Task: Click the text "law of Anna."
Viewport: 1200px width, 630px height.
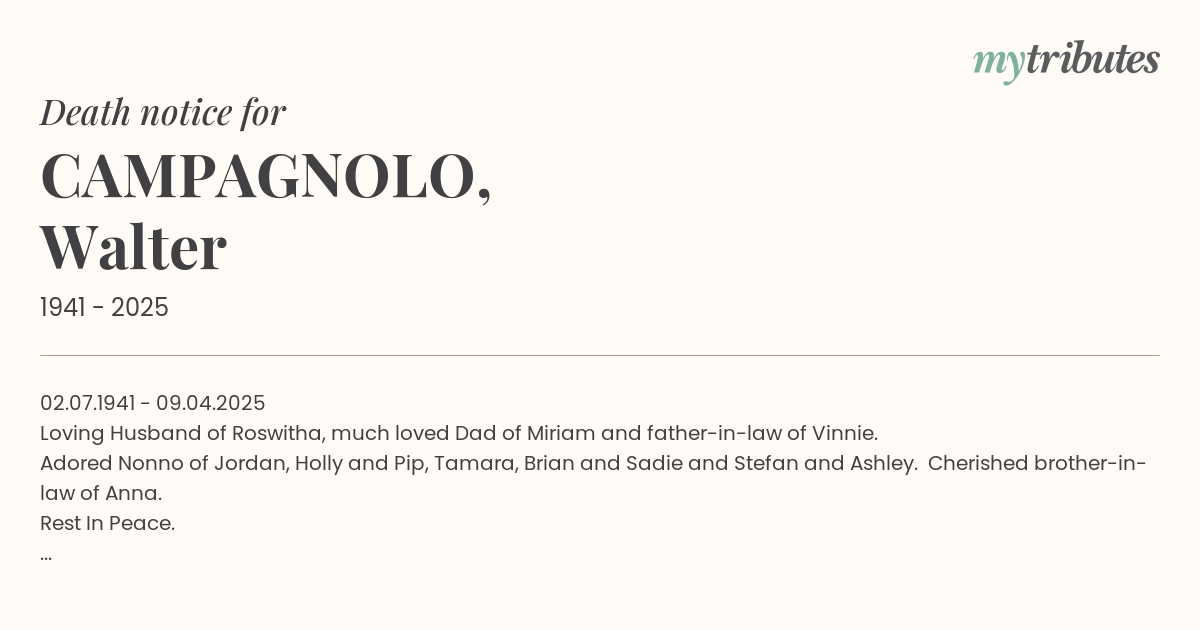Action: 101,493
